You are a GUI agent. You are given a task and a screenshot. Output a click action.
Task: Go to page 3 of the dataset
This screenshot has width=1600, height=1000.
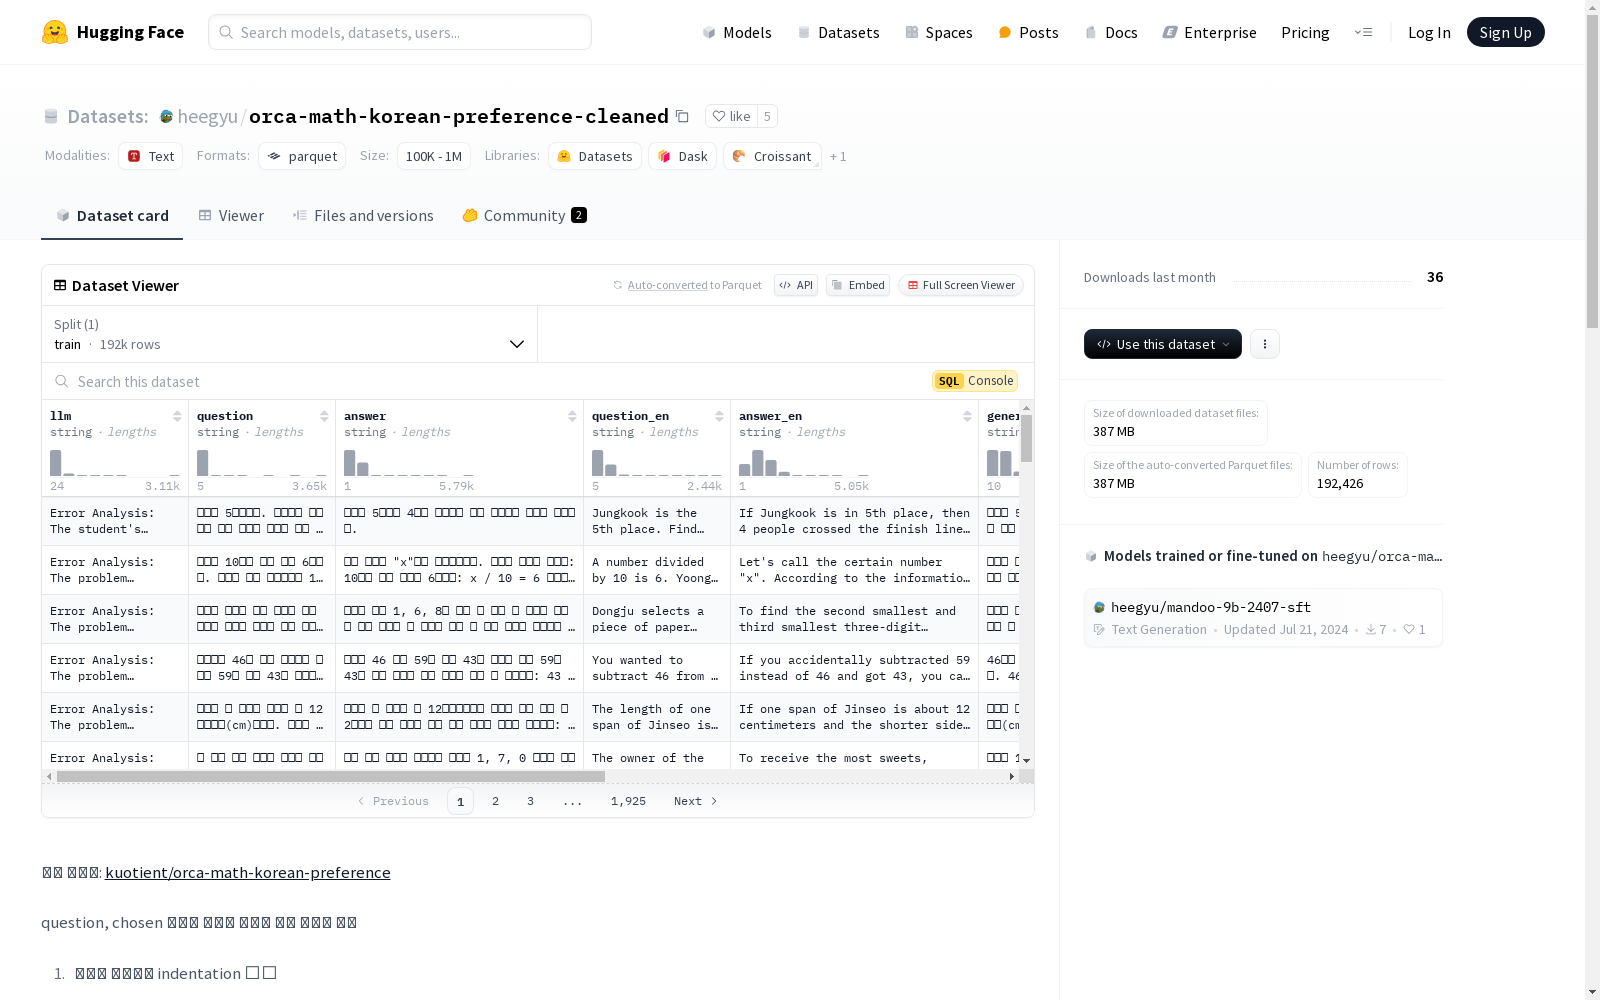click(x=530, y=801)
